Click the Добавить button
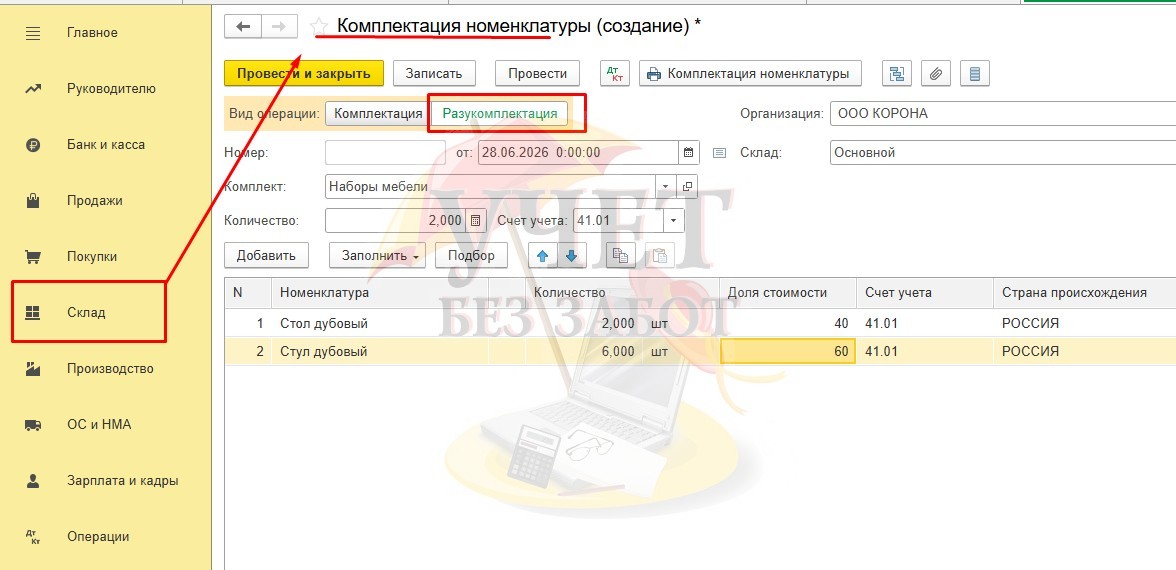Viewport: 1176px width, 570px height. click(266, 255)
